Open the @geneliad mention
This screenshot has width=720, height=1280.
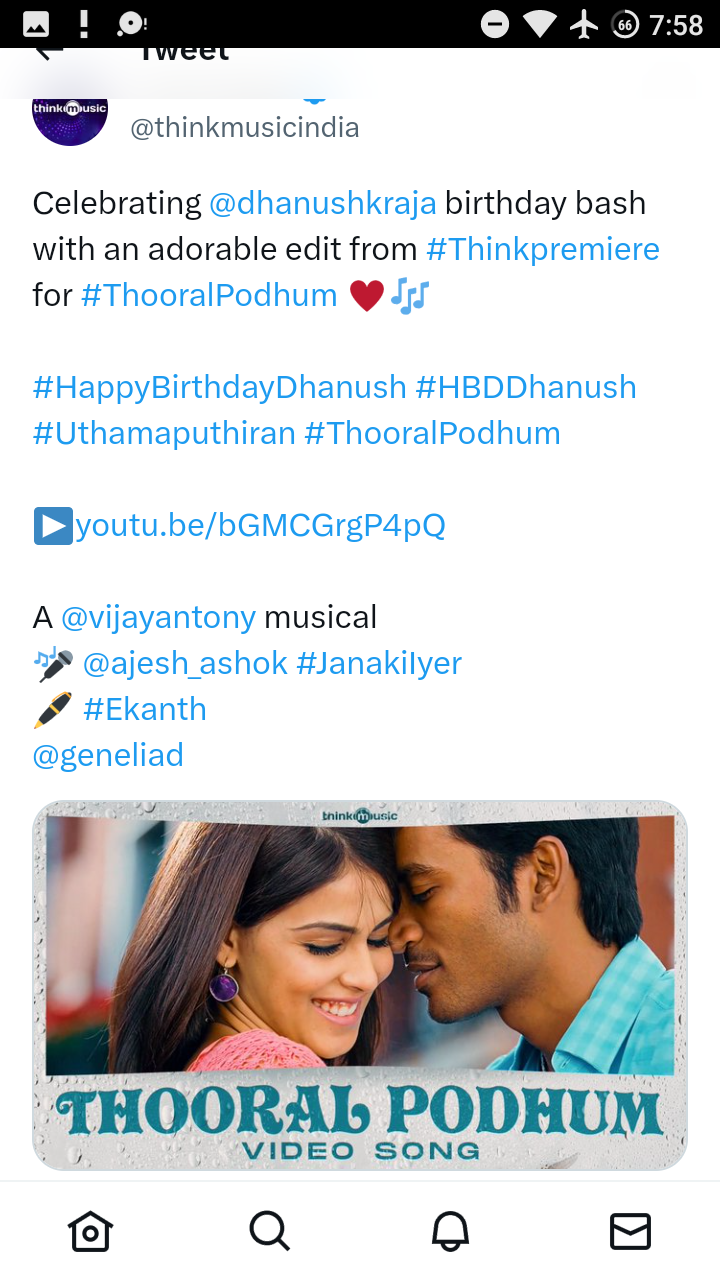pos(108,755)
